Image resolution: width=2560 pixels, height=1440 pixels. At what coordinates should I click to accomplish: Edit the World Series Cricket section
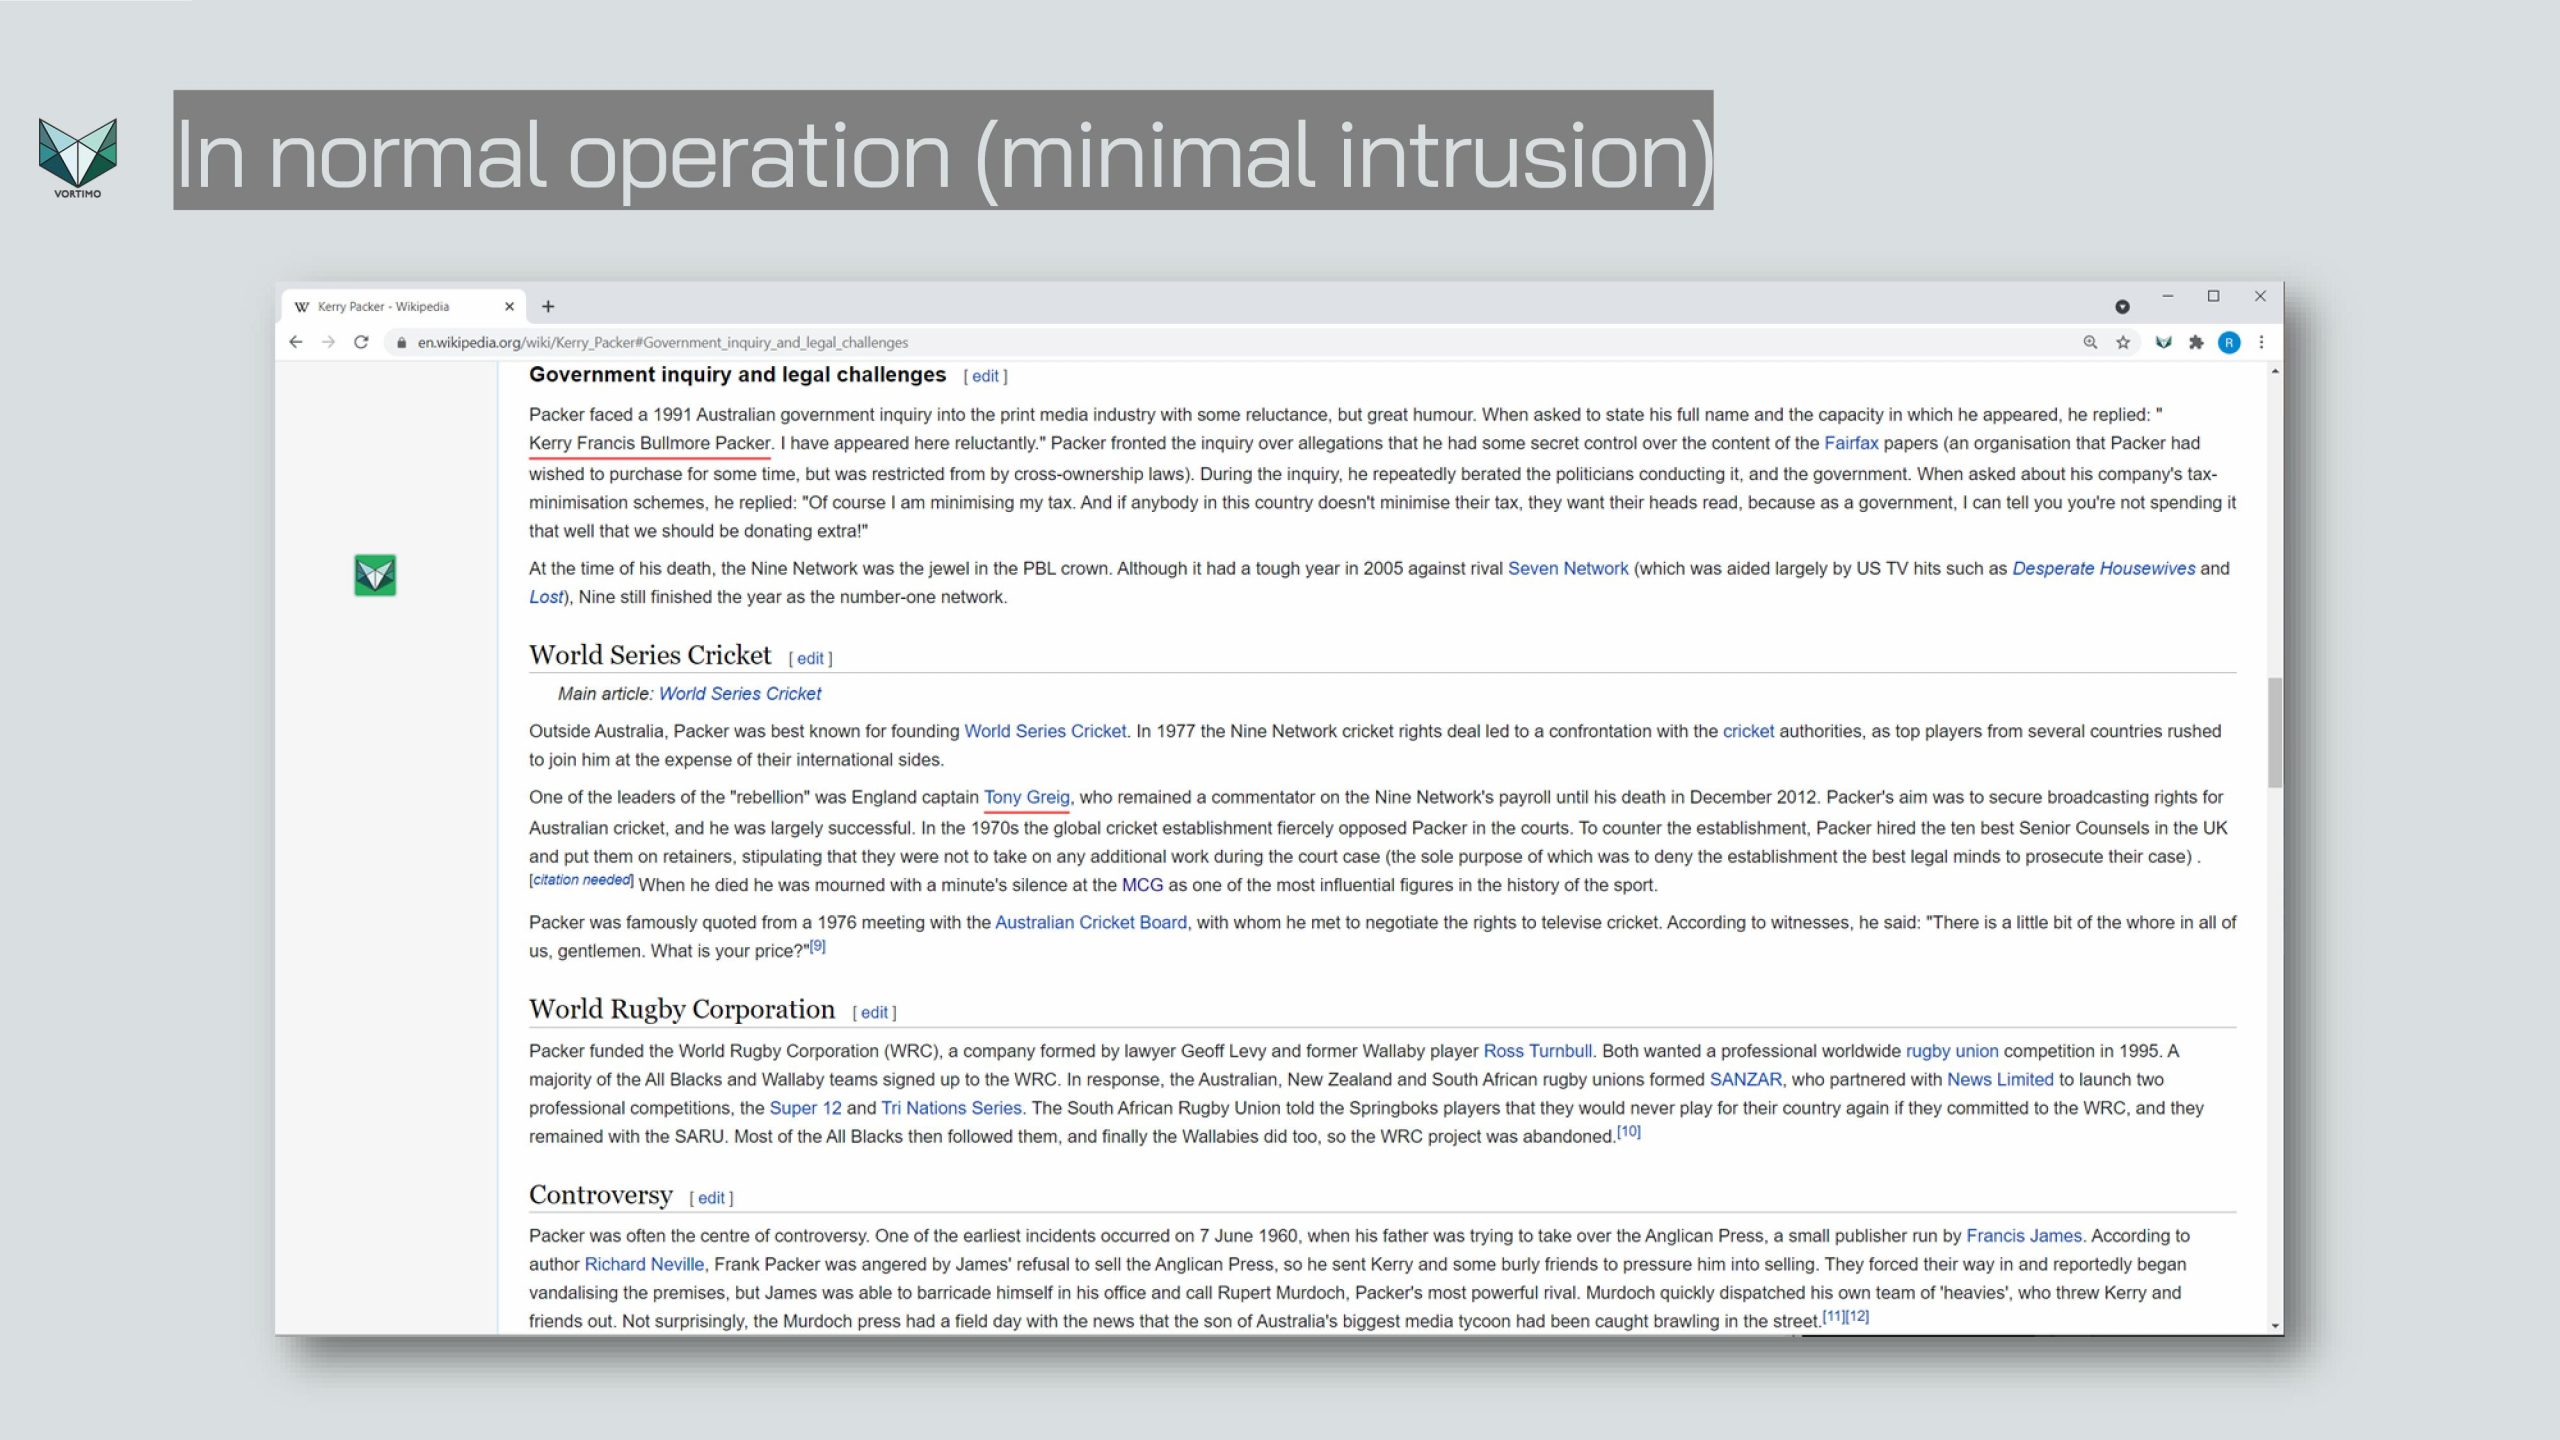(810, 658)
